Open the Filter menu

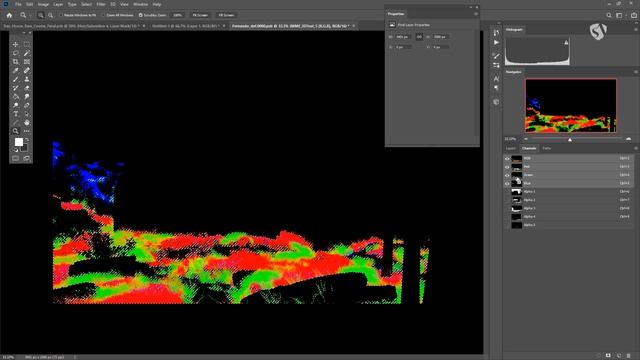(101, 4)
